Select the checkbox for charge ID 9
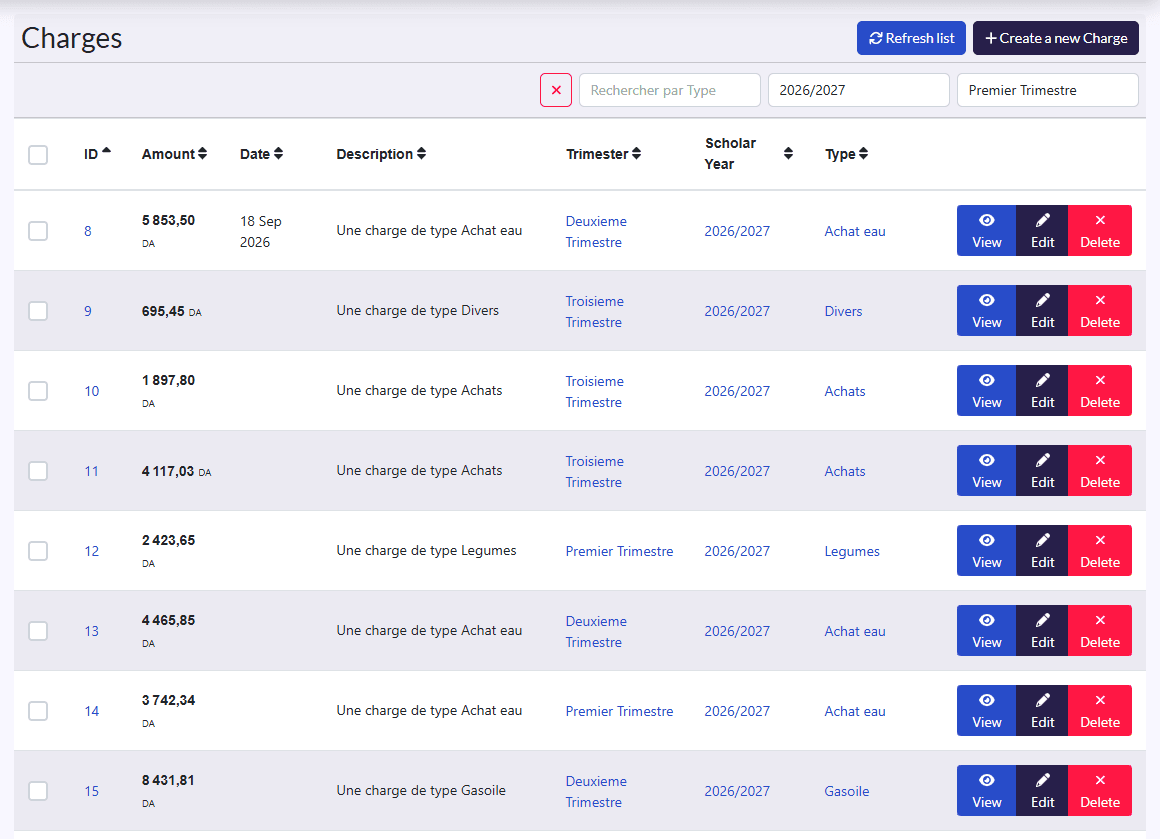 [x=38, y=311]
